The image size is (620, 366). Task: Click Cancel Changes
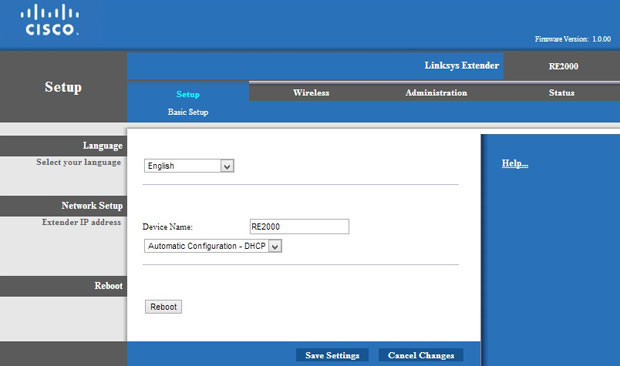(x=421, y=355)
